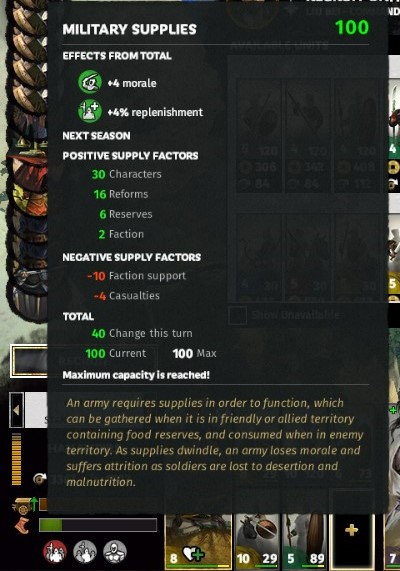
Task: Select the middle grey crowd stance icon
Action: (x=85, y=551)
